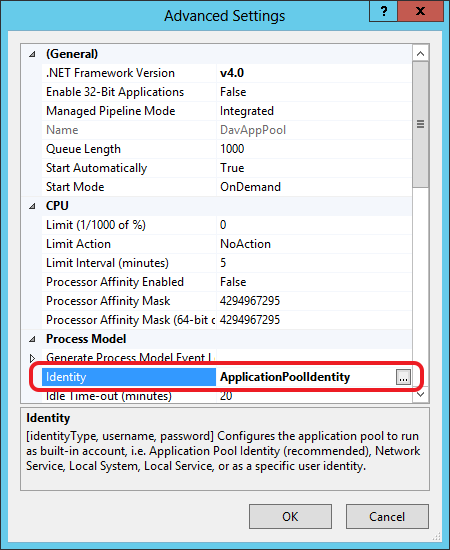This screenshot has height=550, width=450.
Task: Expand Generate Process Model Event Log entry
Action: pyautogui.click(x=32, y=358)
